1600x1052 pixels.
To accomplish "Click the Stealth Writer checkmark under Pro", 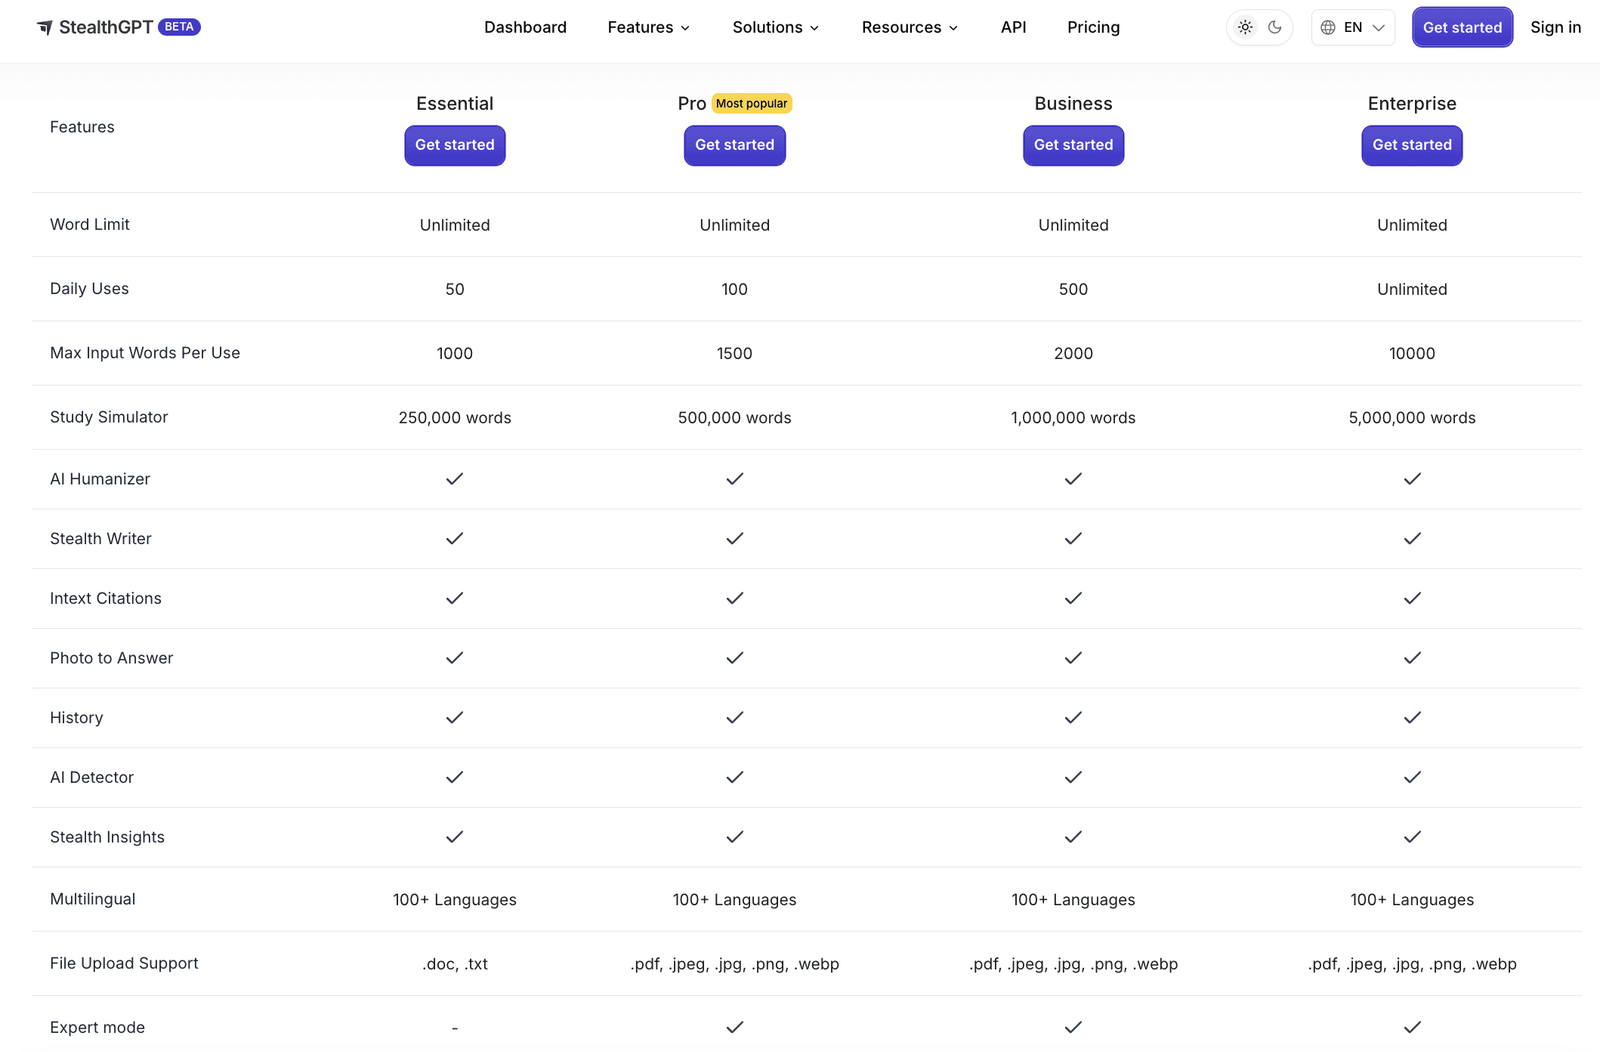I will (734, 538).
